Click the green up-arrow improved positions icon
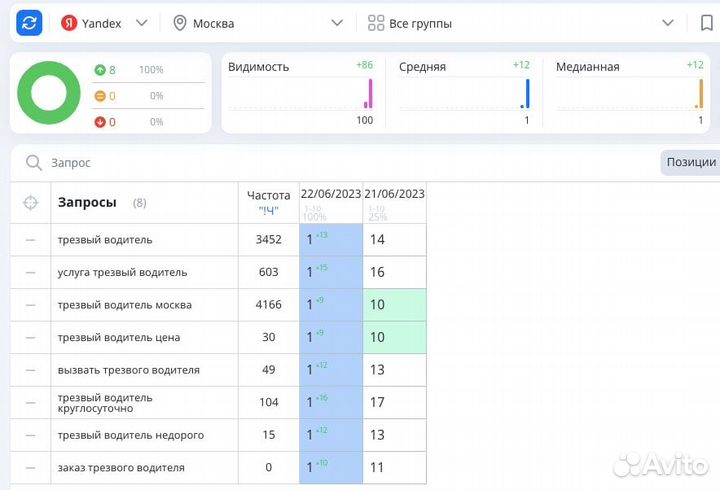The height and width of the screenshot is (490, 720). [99, 70]
